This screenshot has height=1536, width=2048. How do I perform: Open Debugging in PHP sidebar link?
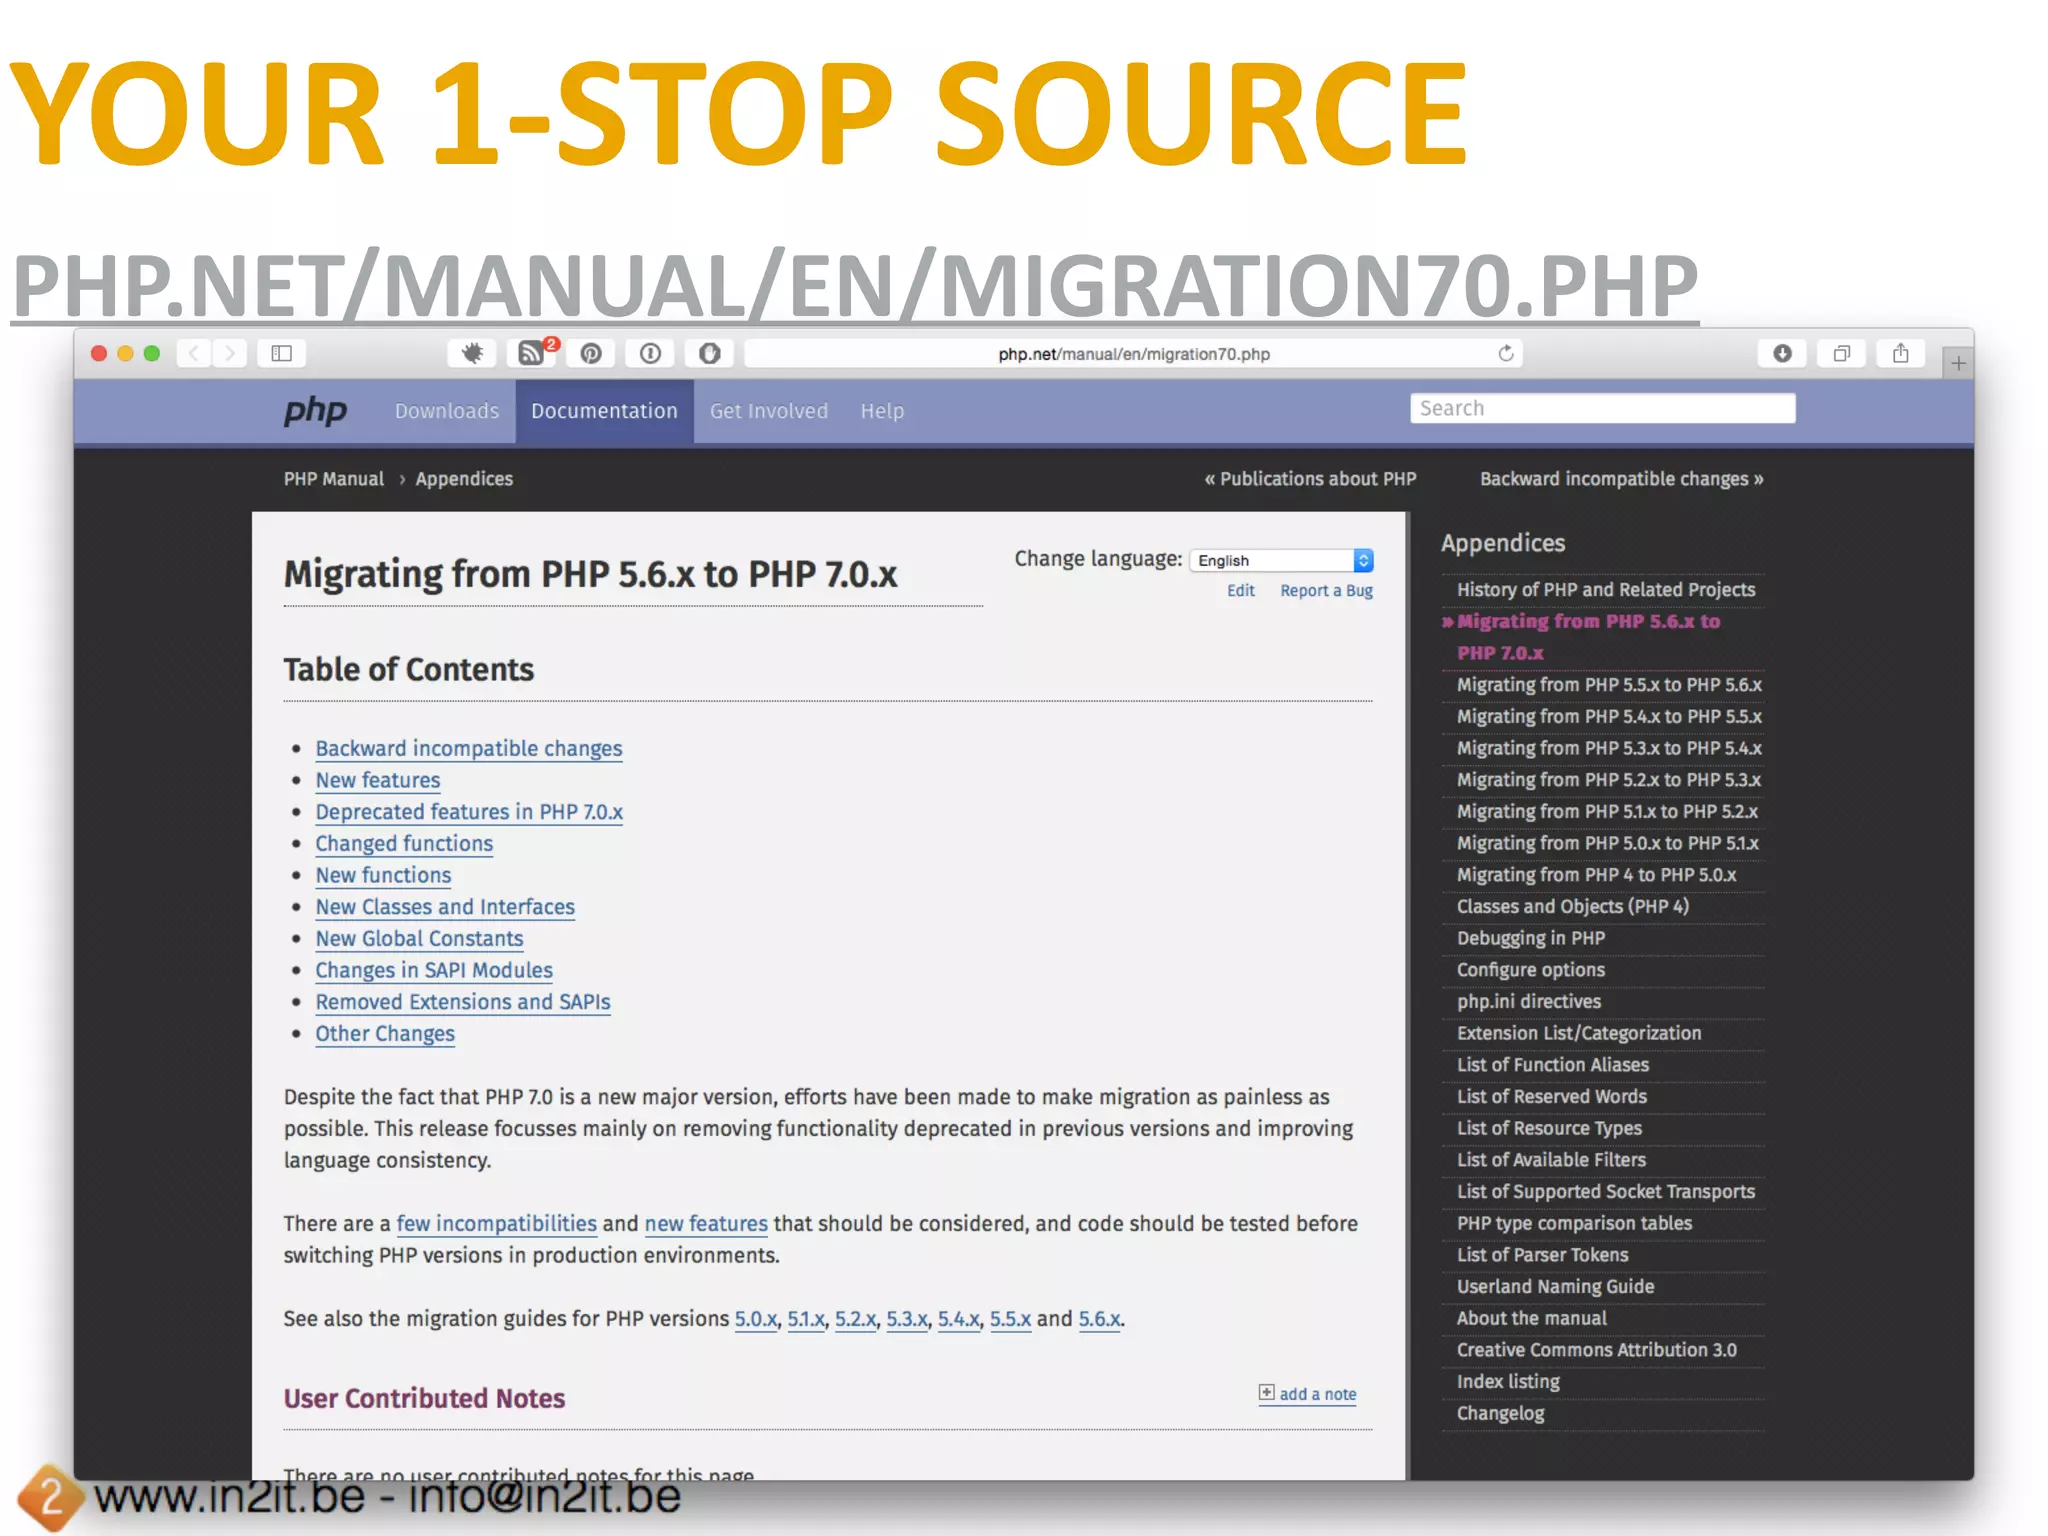[1530, 939]
